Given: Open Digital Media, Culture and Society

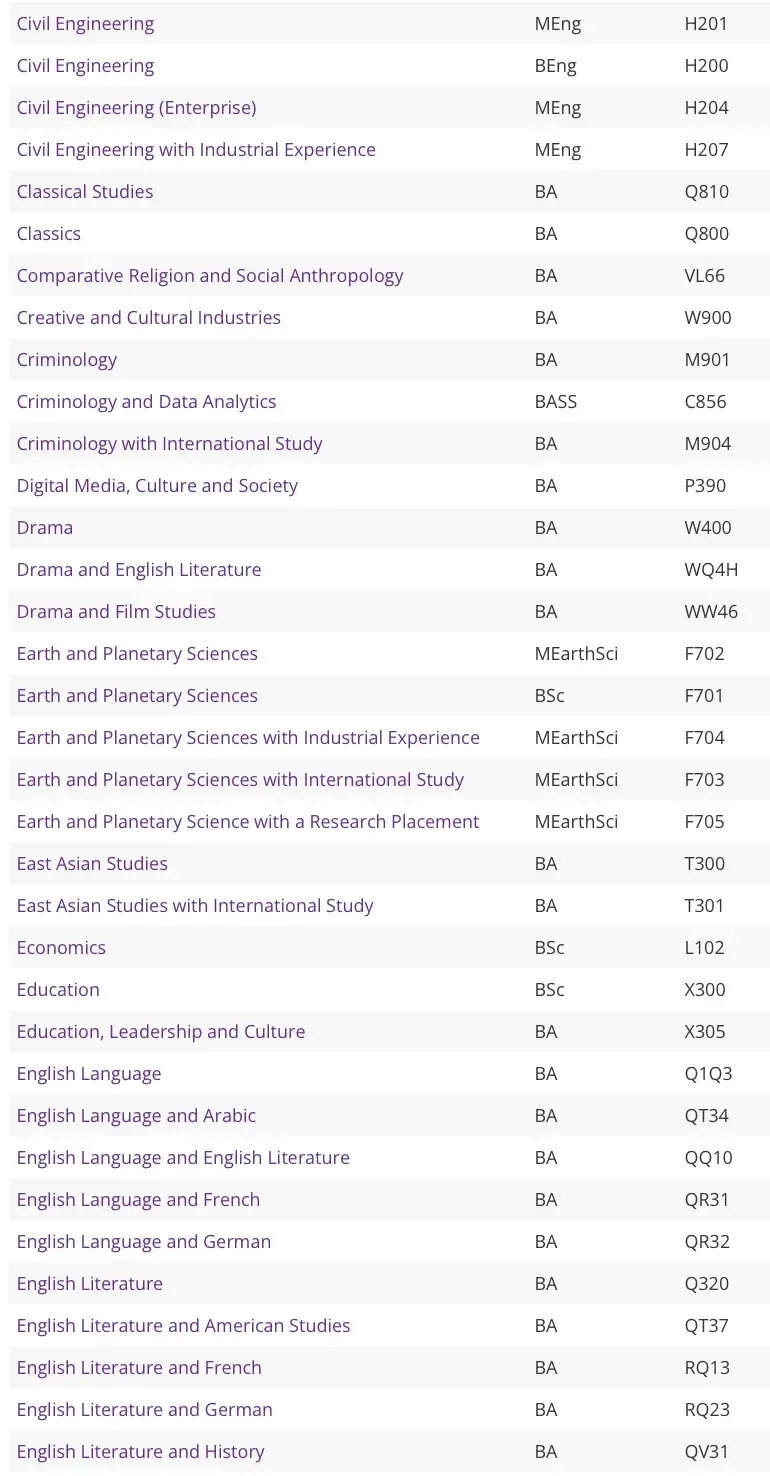Looking at the screenshot, I should coord(157,486).
